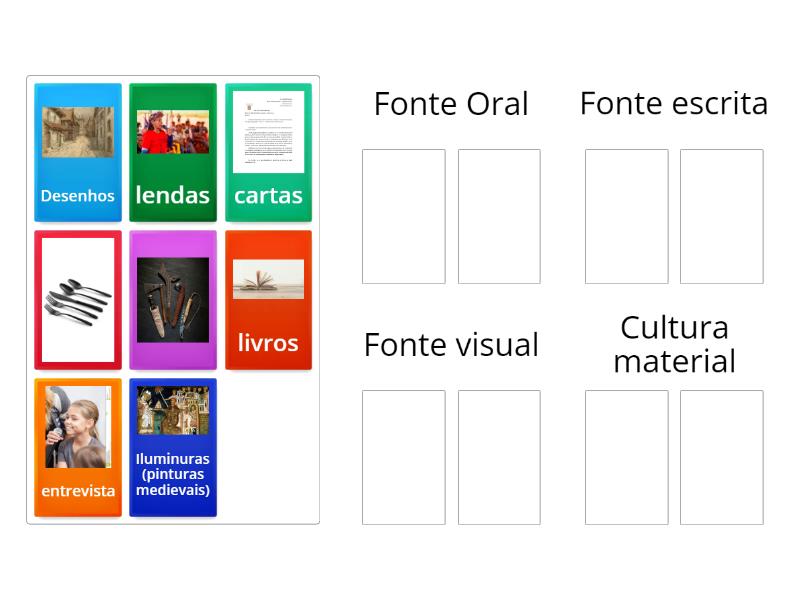800x600 pixels.
Task: Select the Desenhos card
Action: click(x=78, y=152)
